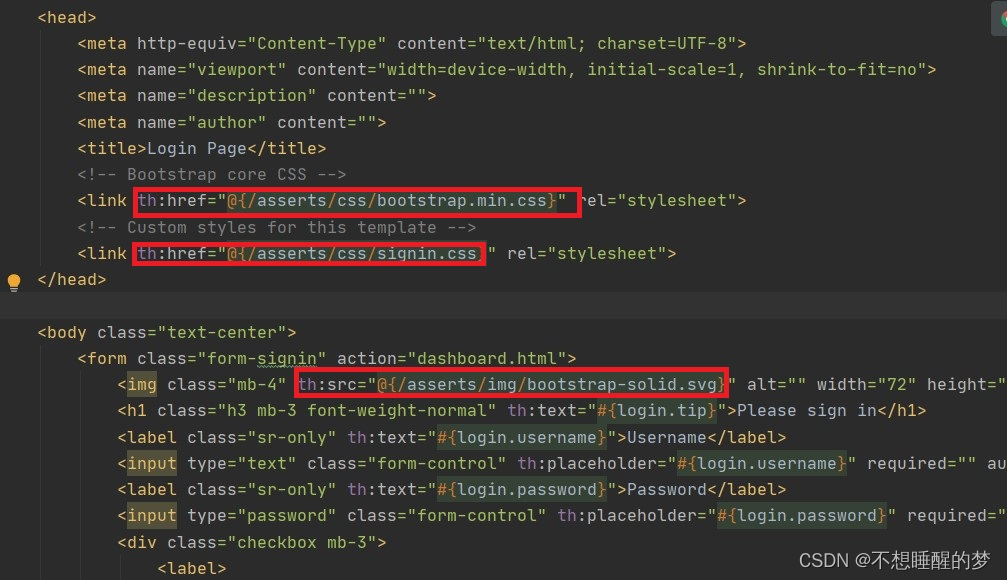Click the meta name="description" line
The width and height of the screenshot is (1007, 580).
pyautogui.click(x=257, y=96)
